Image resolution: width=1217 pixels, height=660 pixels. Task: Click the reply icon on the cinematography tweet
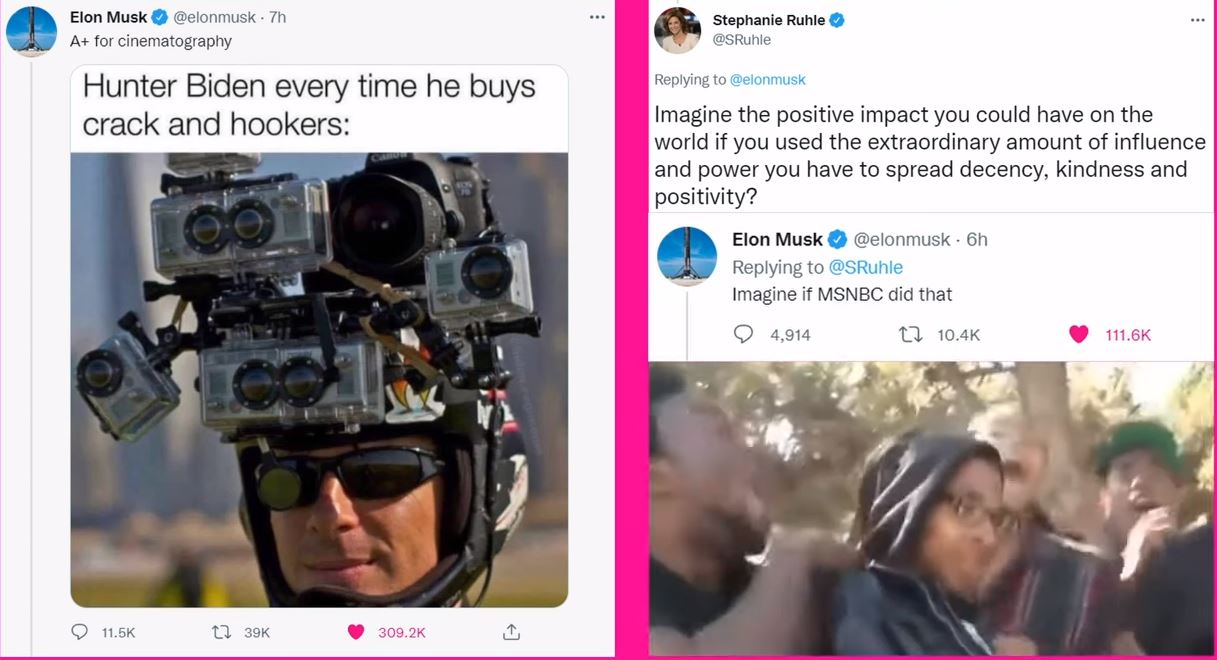[81, 632]
